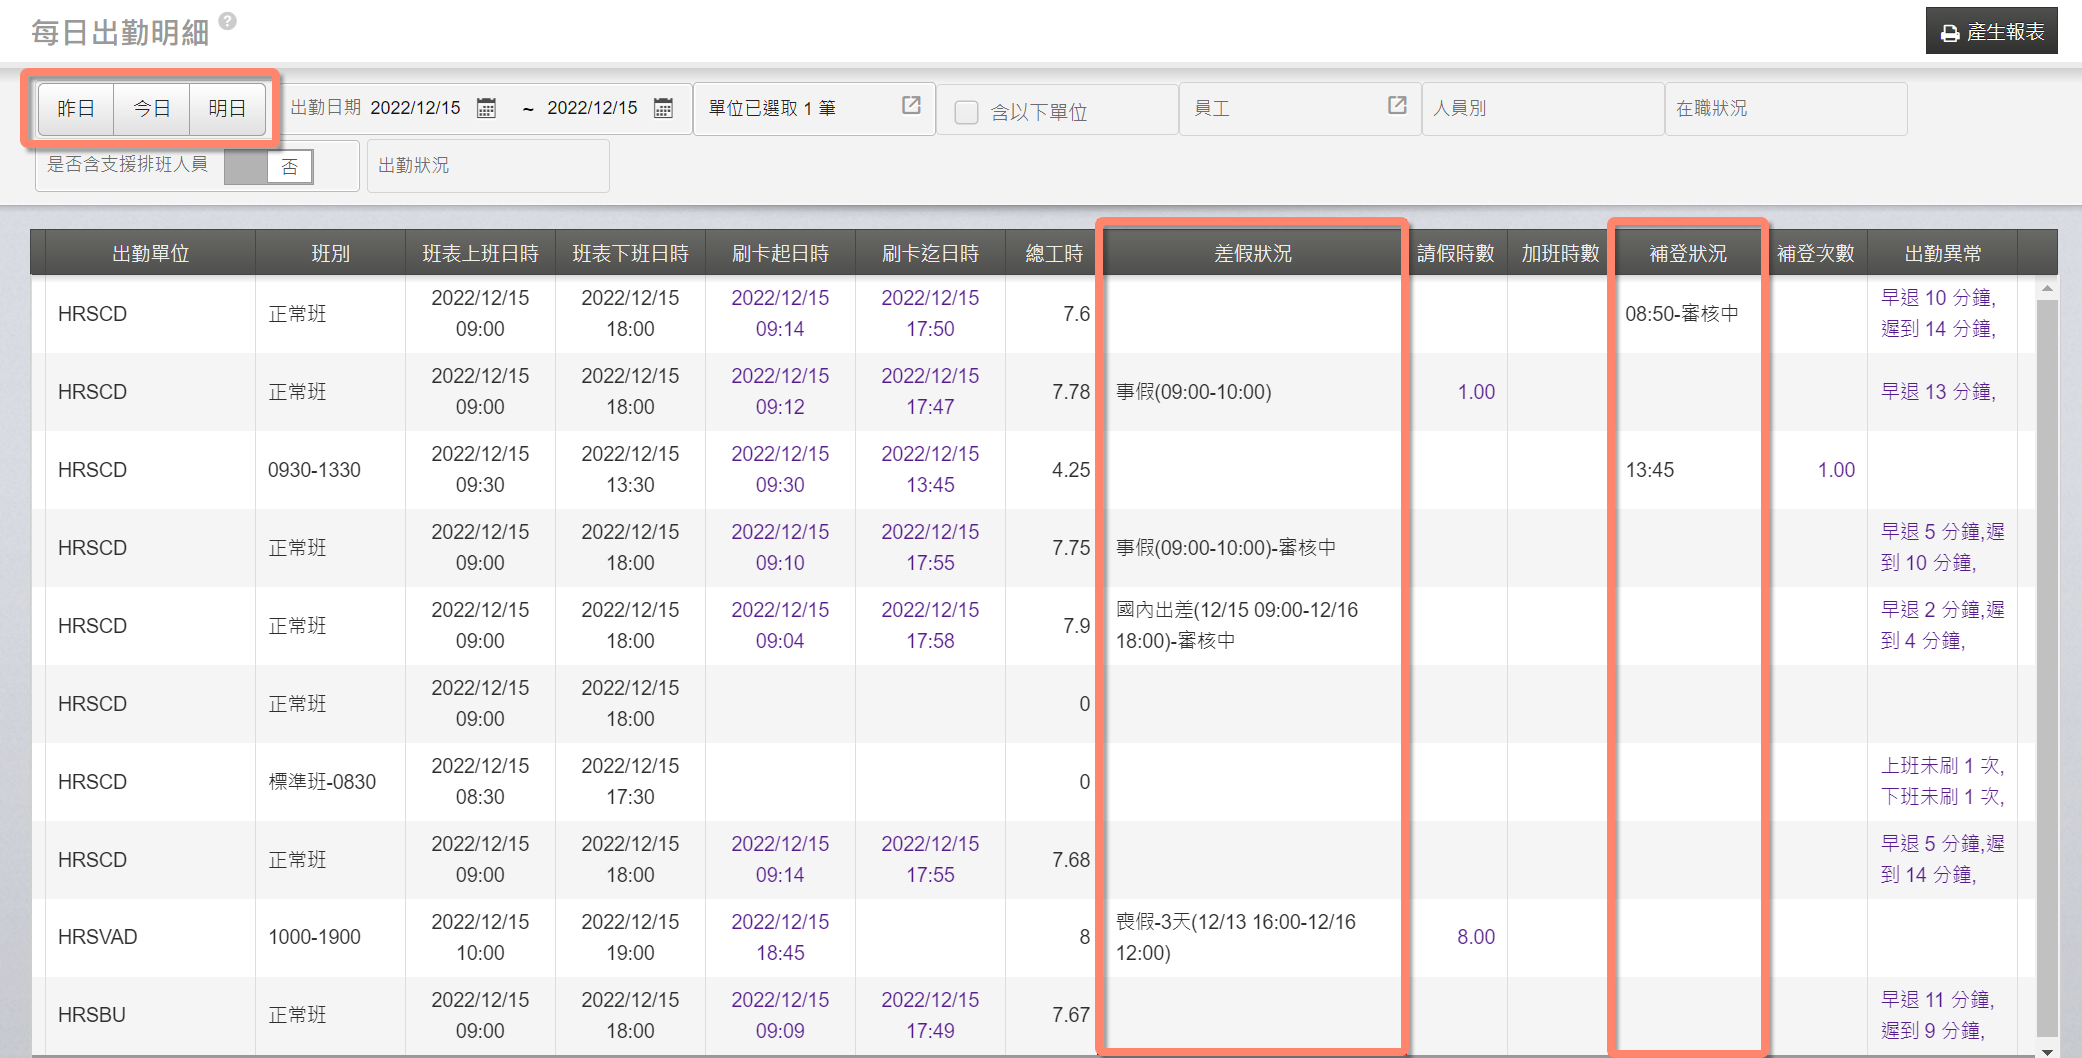This screenshot has width=2082, height=1058.
Task: Open the employee selection popup icon
Action: click(1397, 105)
